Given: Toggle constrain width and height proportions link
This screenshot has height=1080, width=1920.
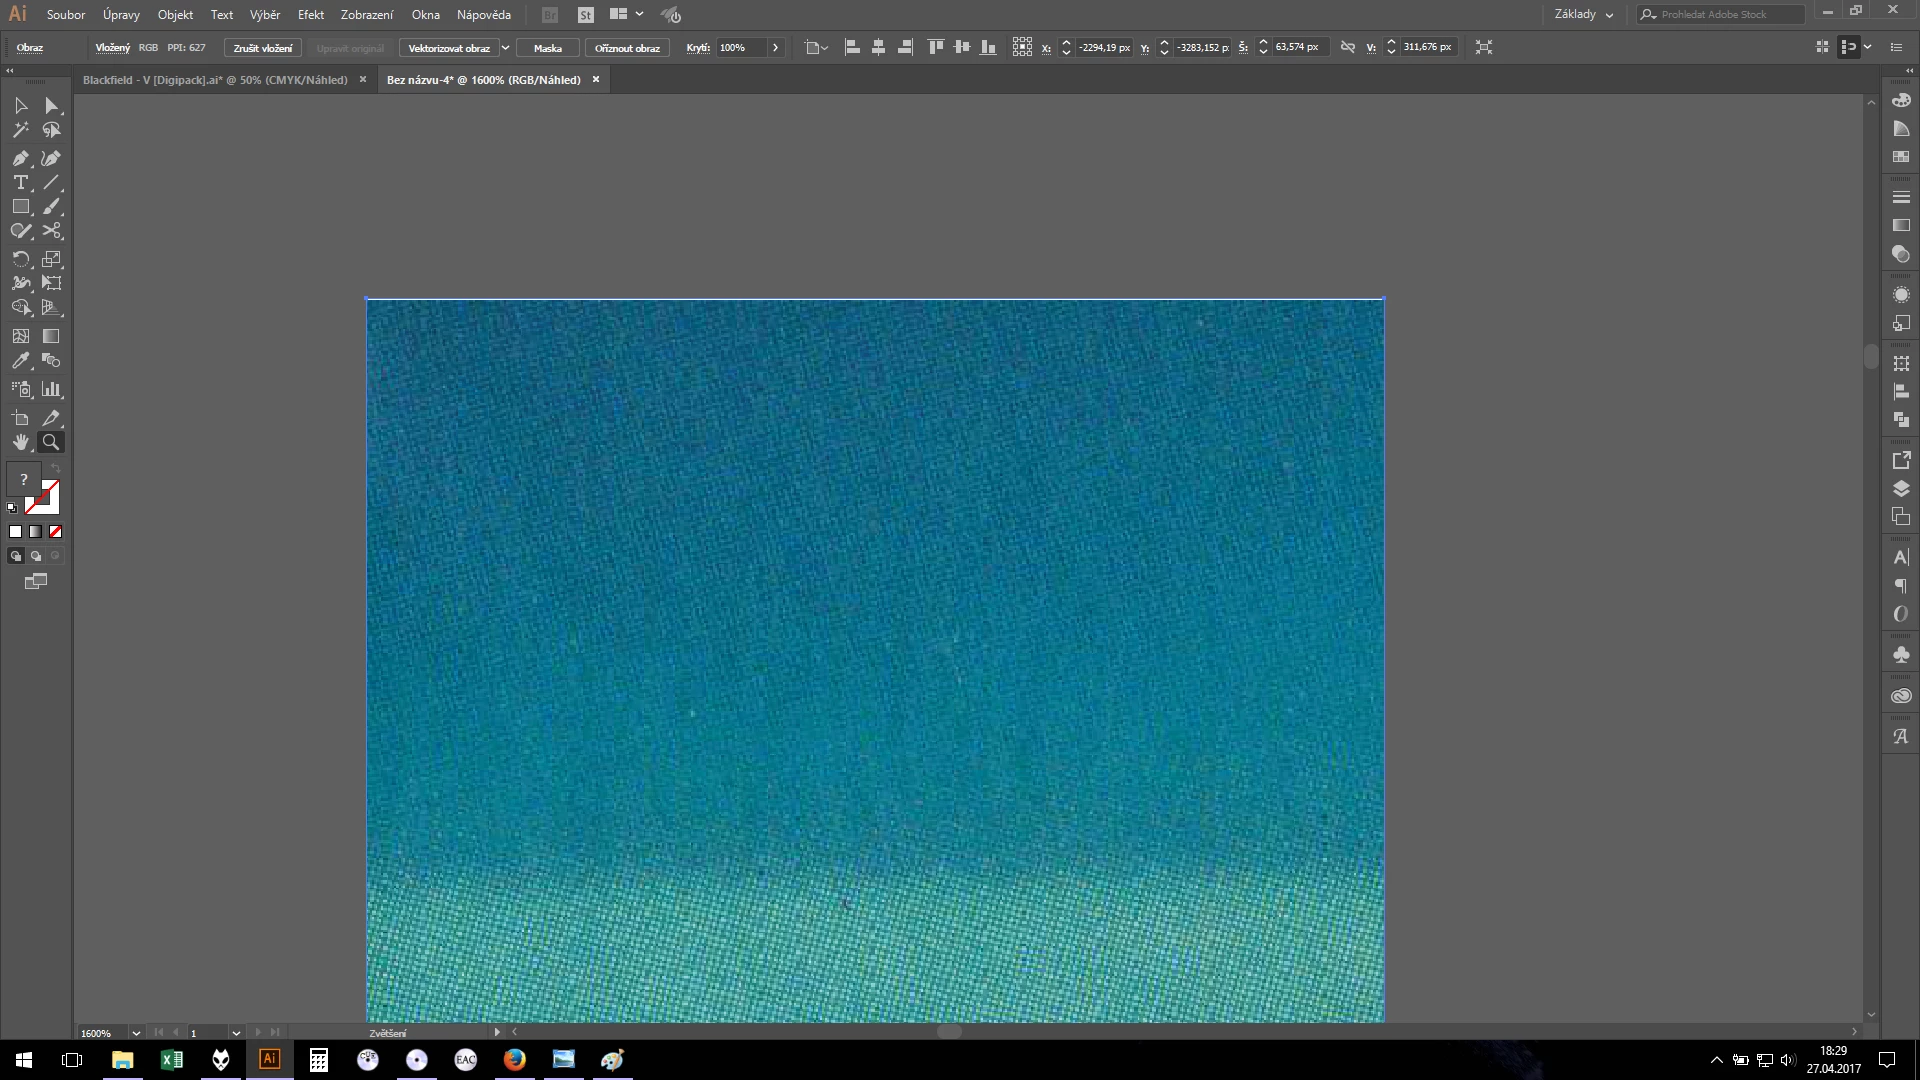Looking at the screenshot, I should coord(1347,47).
